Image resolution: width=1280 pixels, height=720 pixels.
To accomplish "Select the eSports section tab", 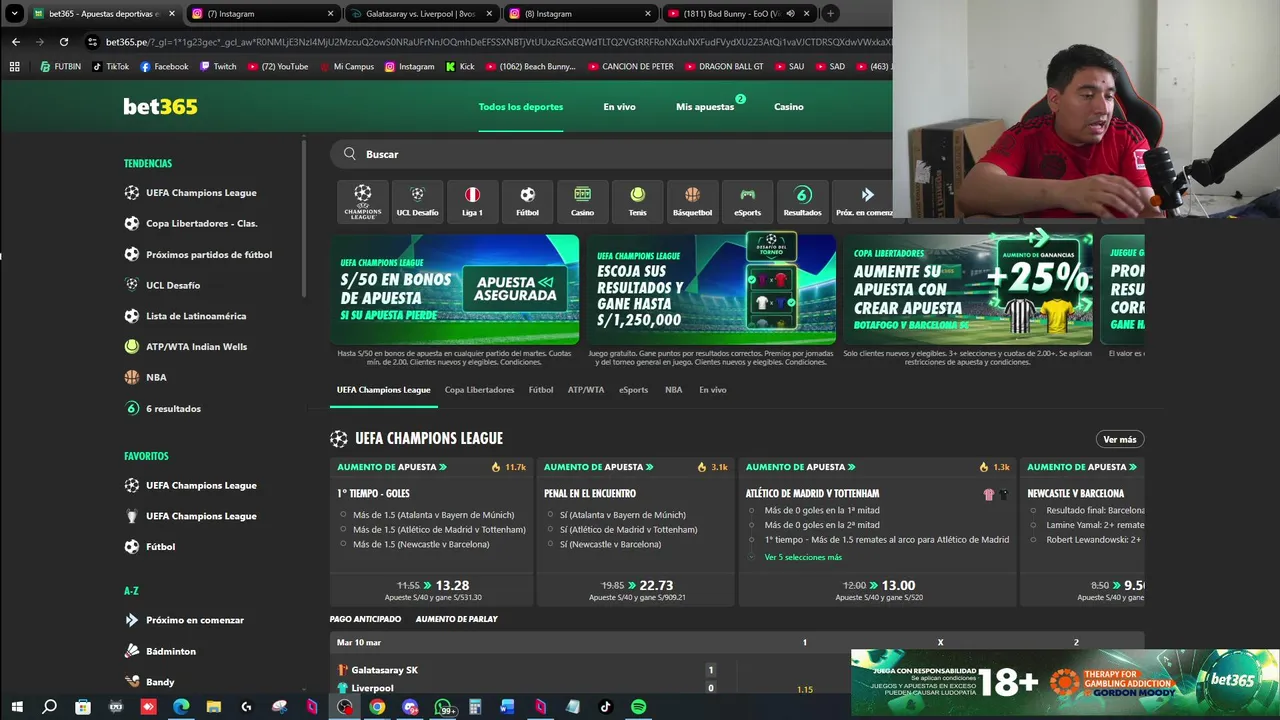I will click(x=633, y=390).
